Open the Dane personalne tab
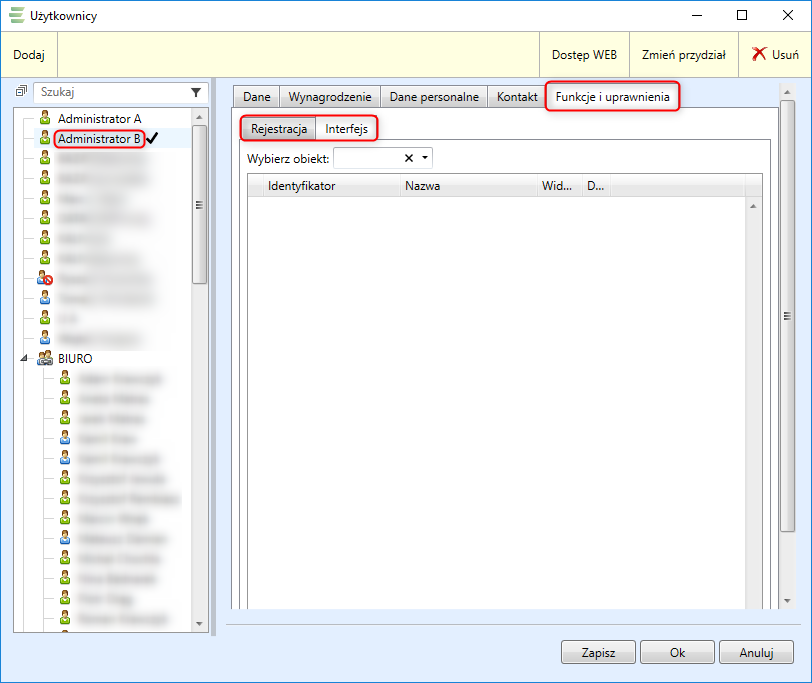This screenshot has width=812, height=683. point(434,97)
